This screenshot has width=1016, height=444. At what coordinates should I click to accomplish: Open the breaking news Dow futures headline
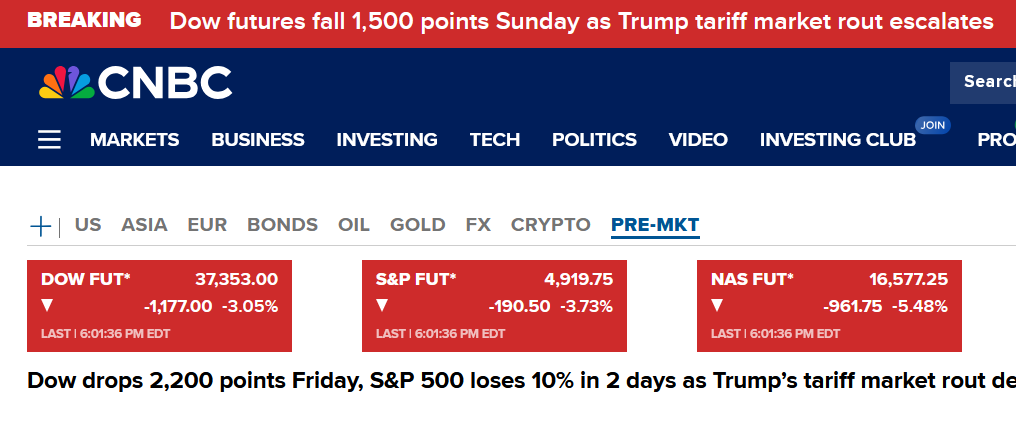click(x=581, y=21)
